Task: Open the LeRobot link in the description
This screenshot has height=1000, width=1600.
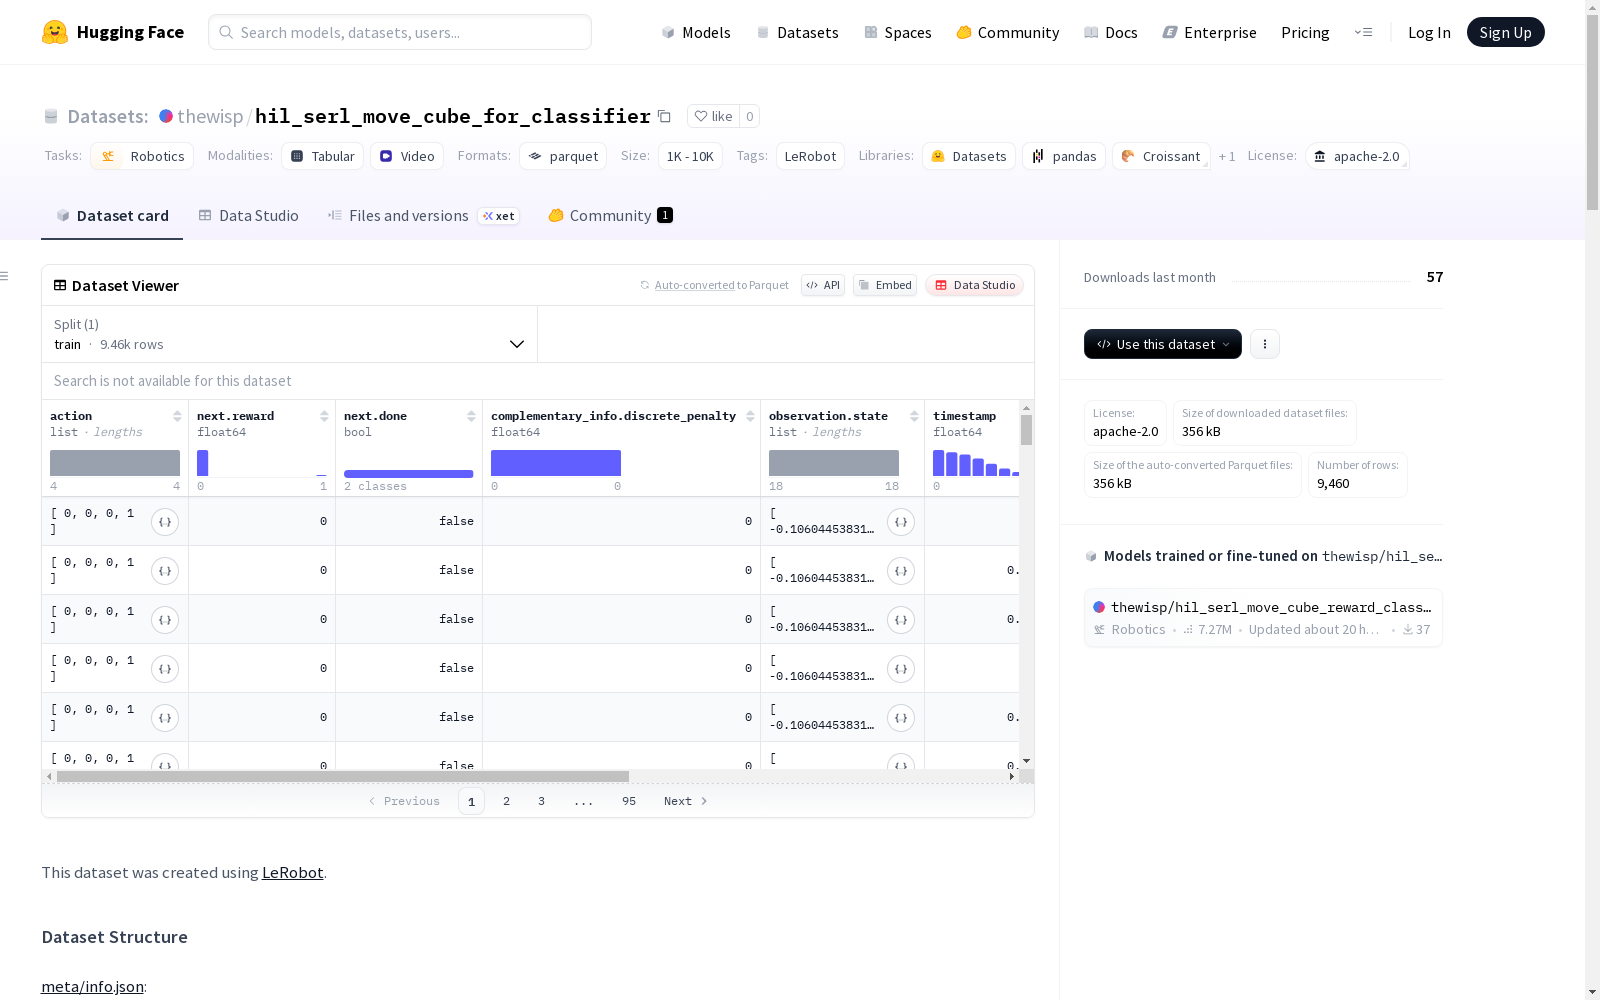Action: tap(292, 872)
